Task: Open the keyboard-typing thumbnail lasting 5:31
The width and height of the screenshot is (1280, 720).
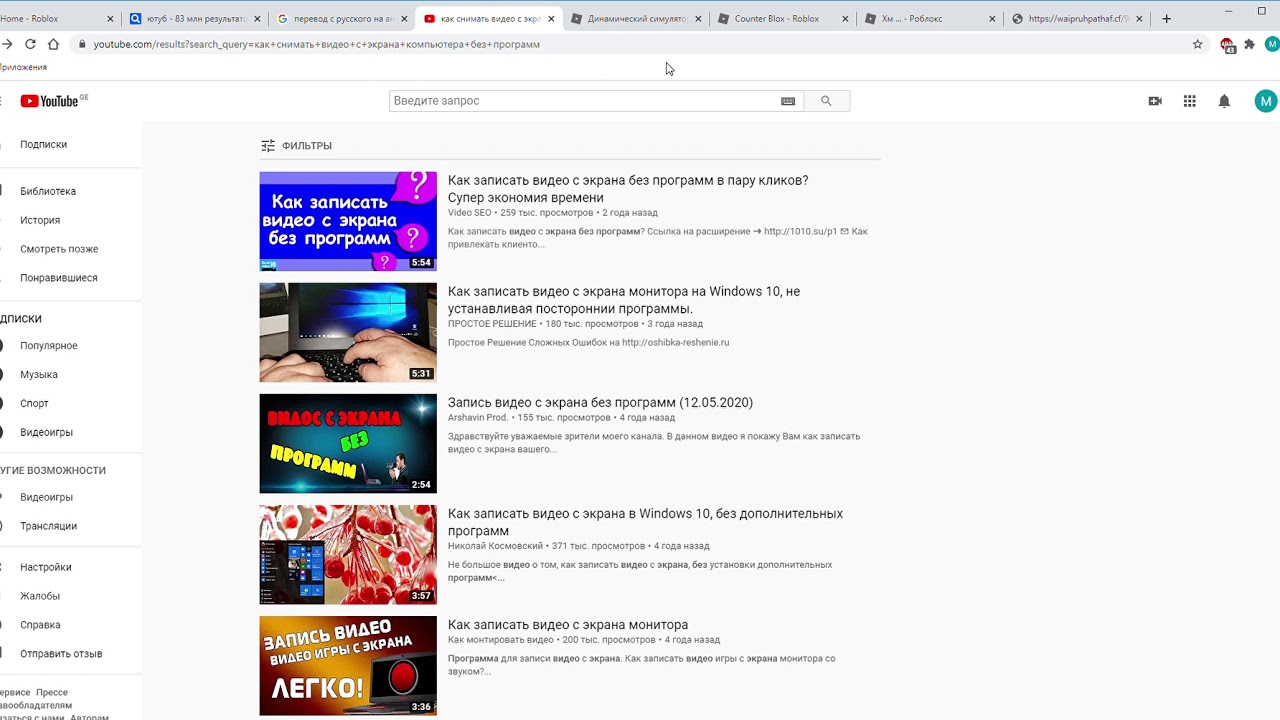Action: click(348, 332)
